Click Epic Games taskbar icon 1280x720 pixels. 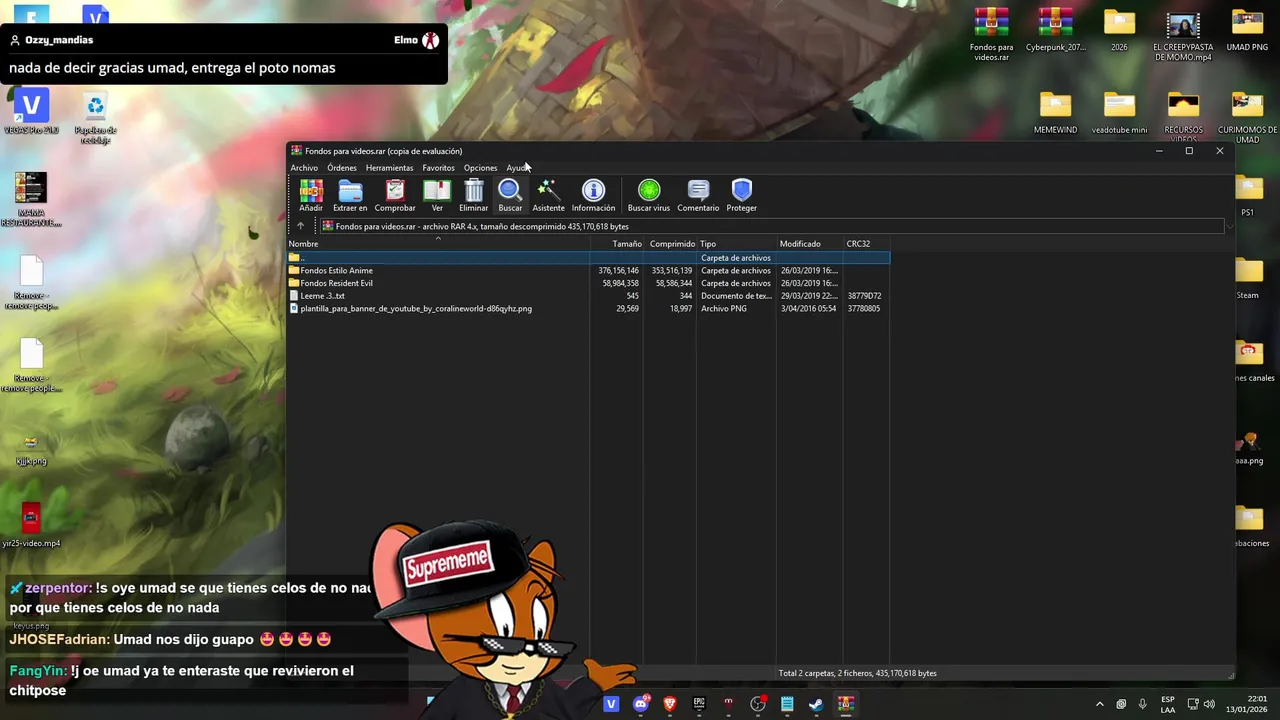pos(699,704)
